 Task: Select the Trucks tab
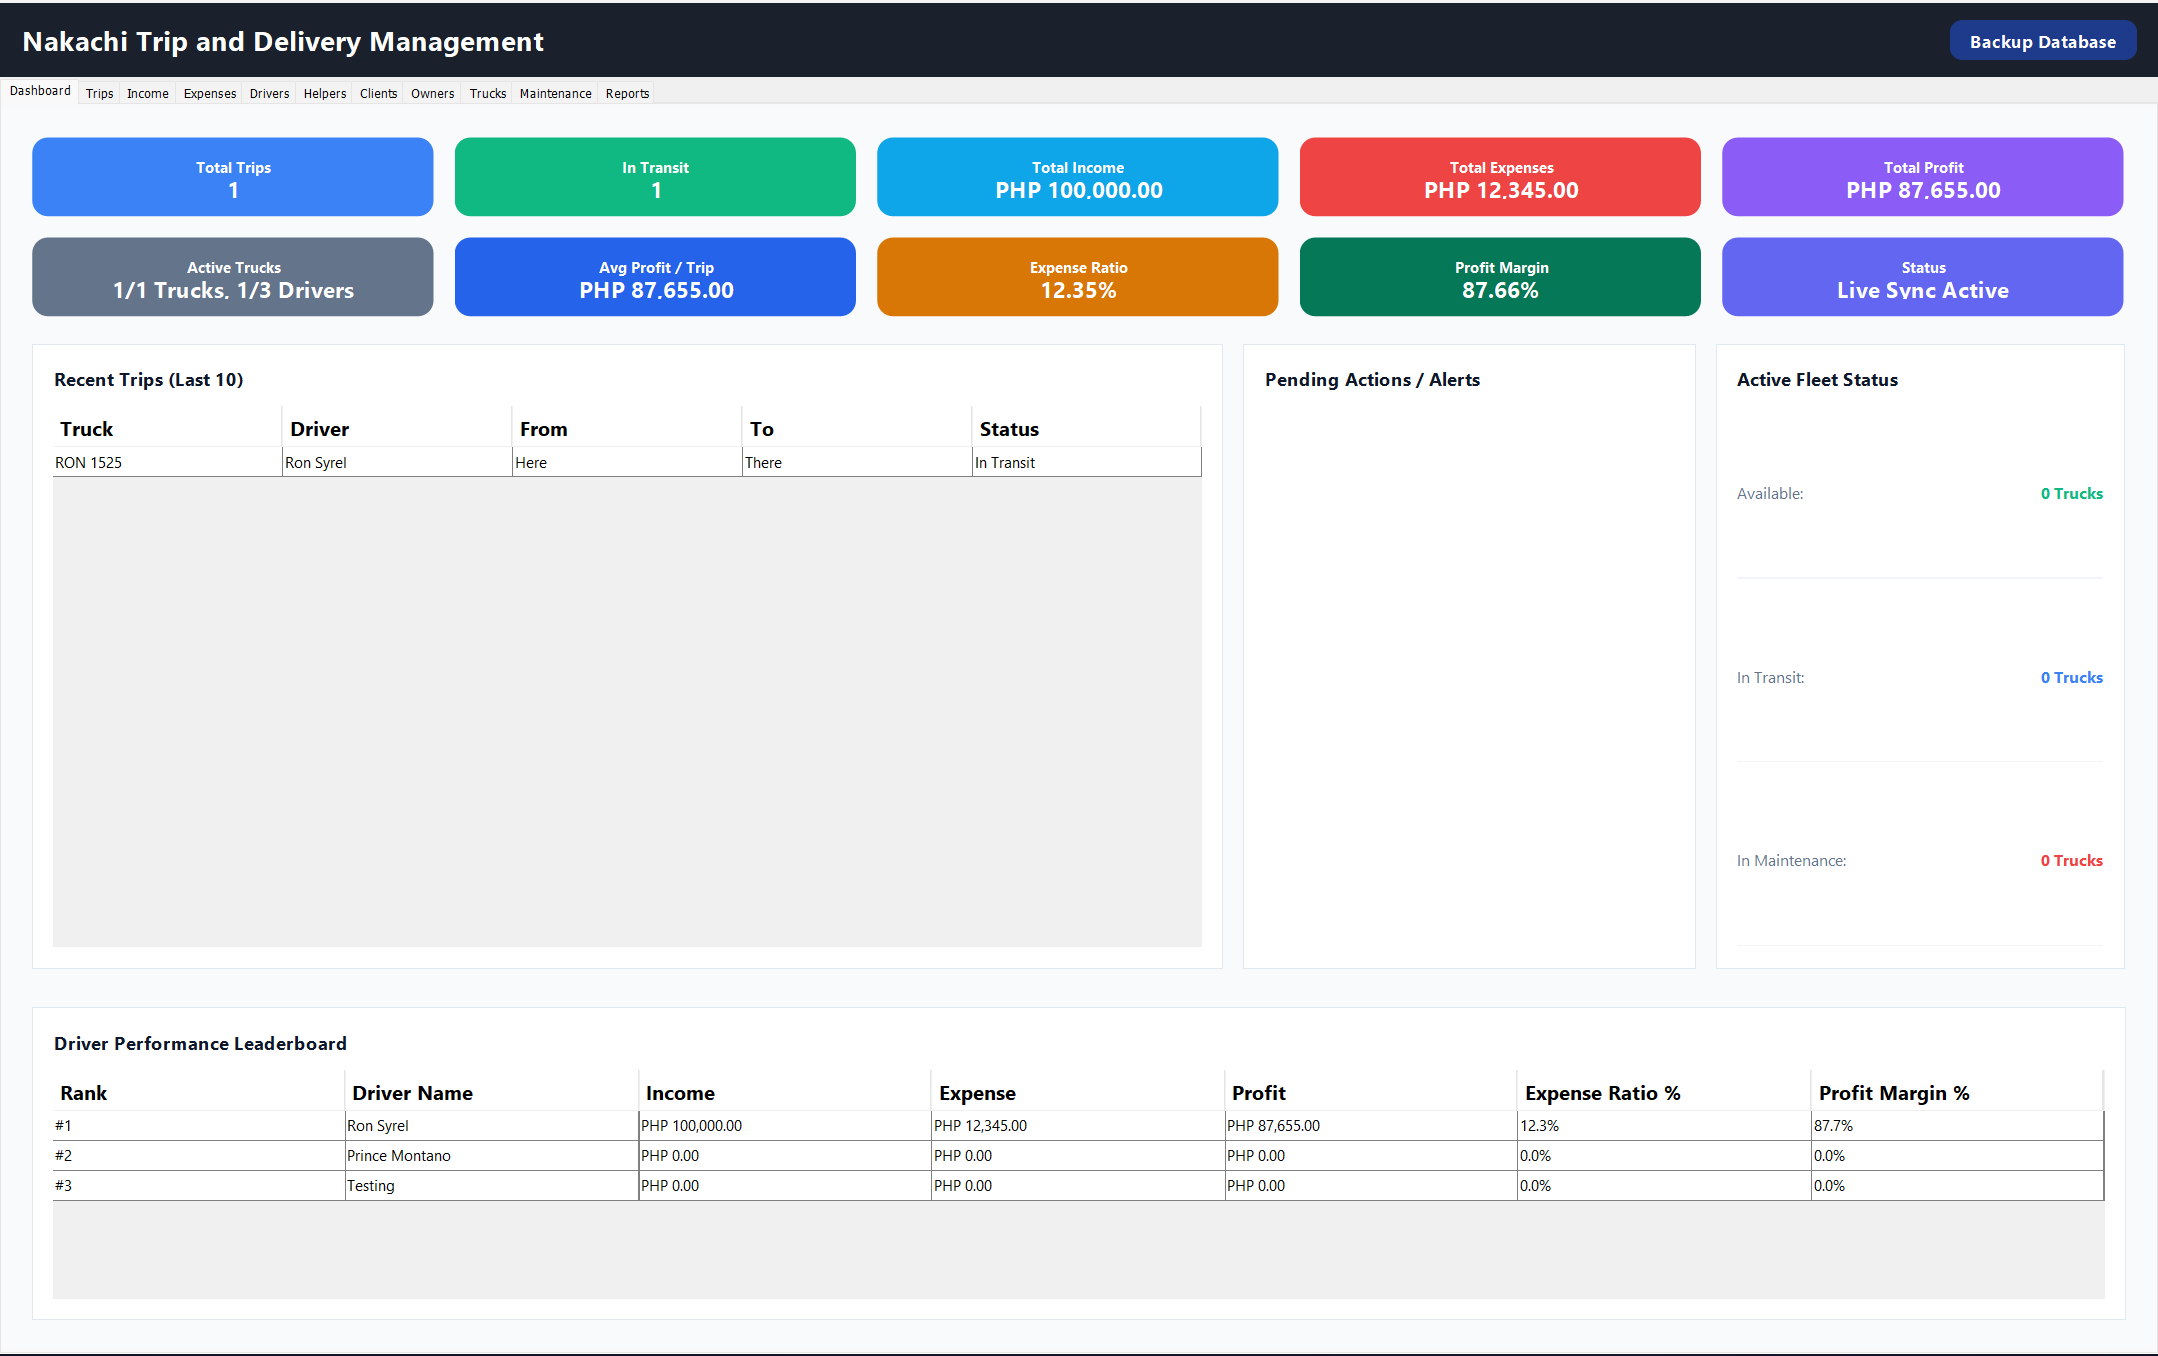488,93
